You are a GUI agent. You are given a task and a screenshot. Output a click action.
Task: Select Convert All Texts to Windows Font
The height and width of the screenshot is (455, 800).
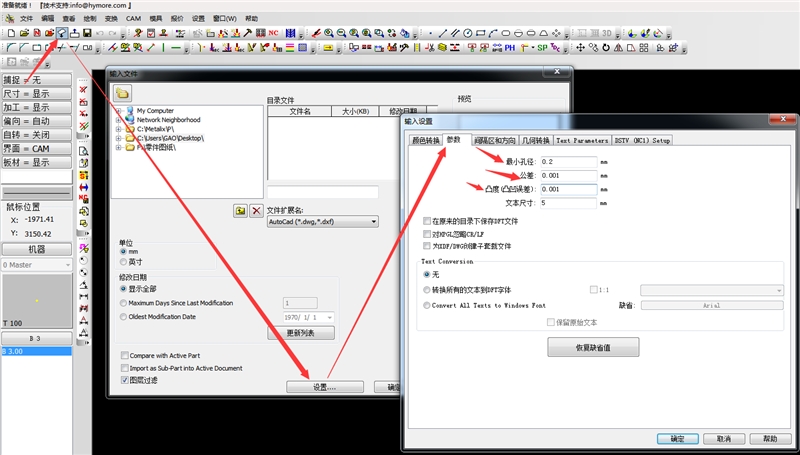point(428,305)
